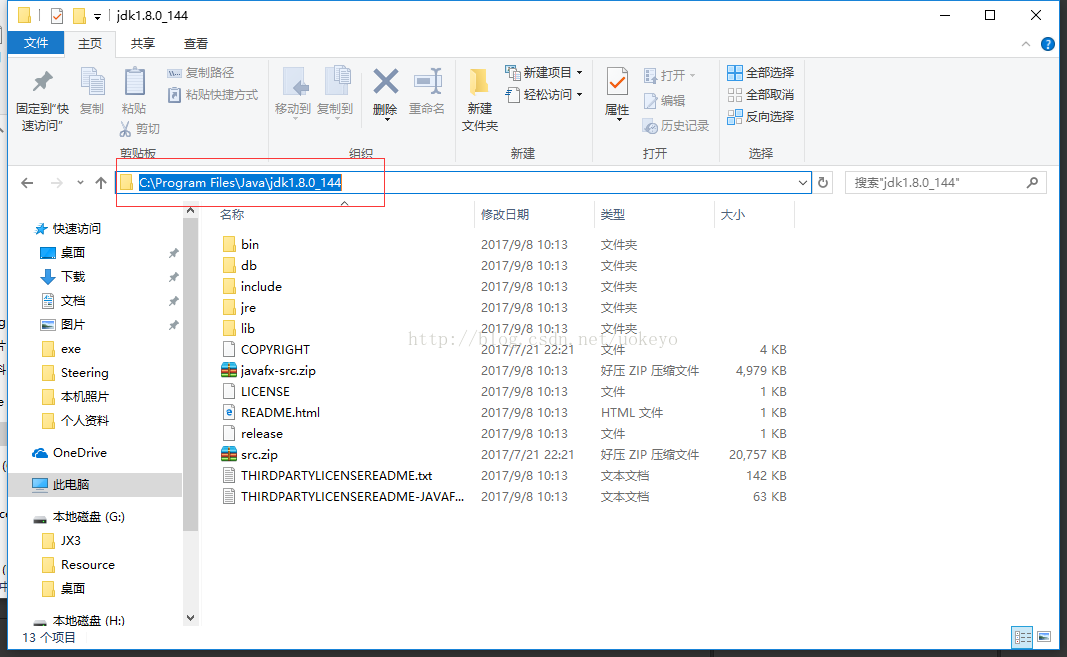Select OneDrive in the navigation pane
The image size is (1067, 657).
pos(69,453)
